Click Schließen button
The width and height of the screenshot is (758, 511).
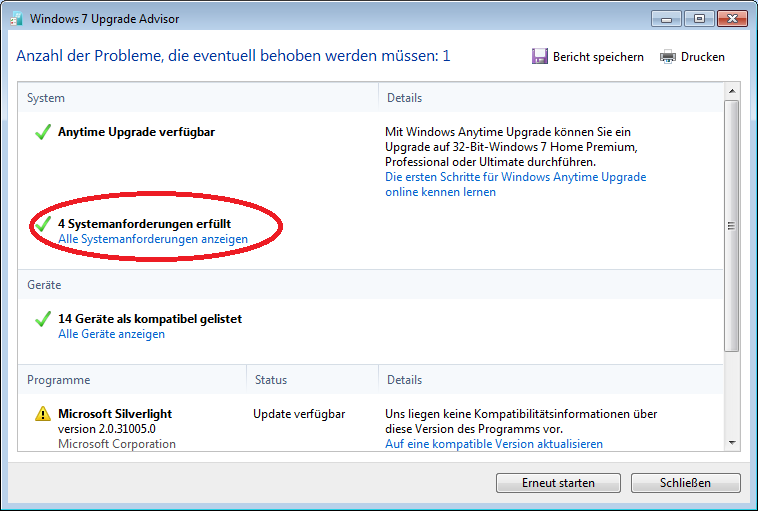click(685, 483)
